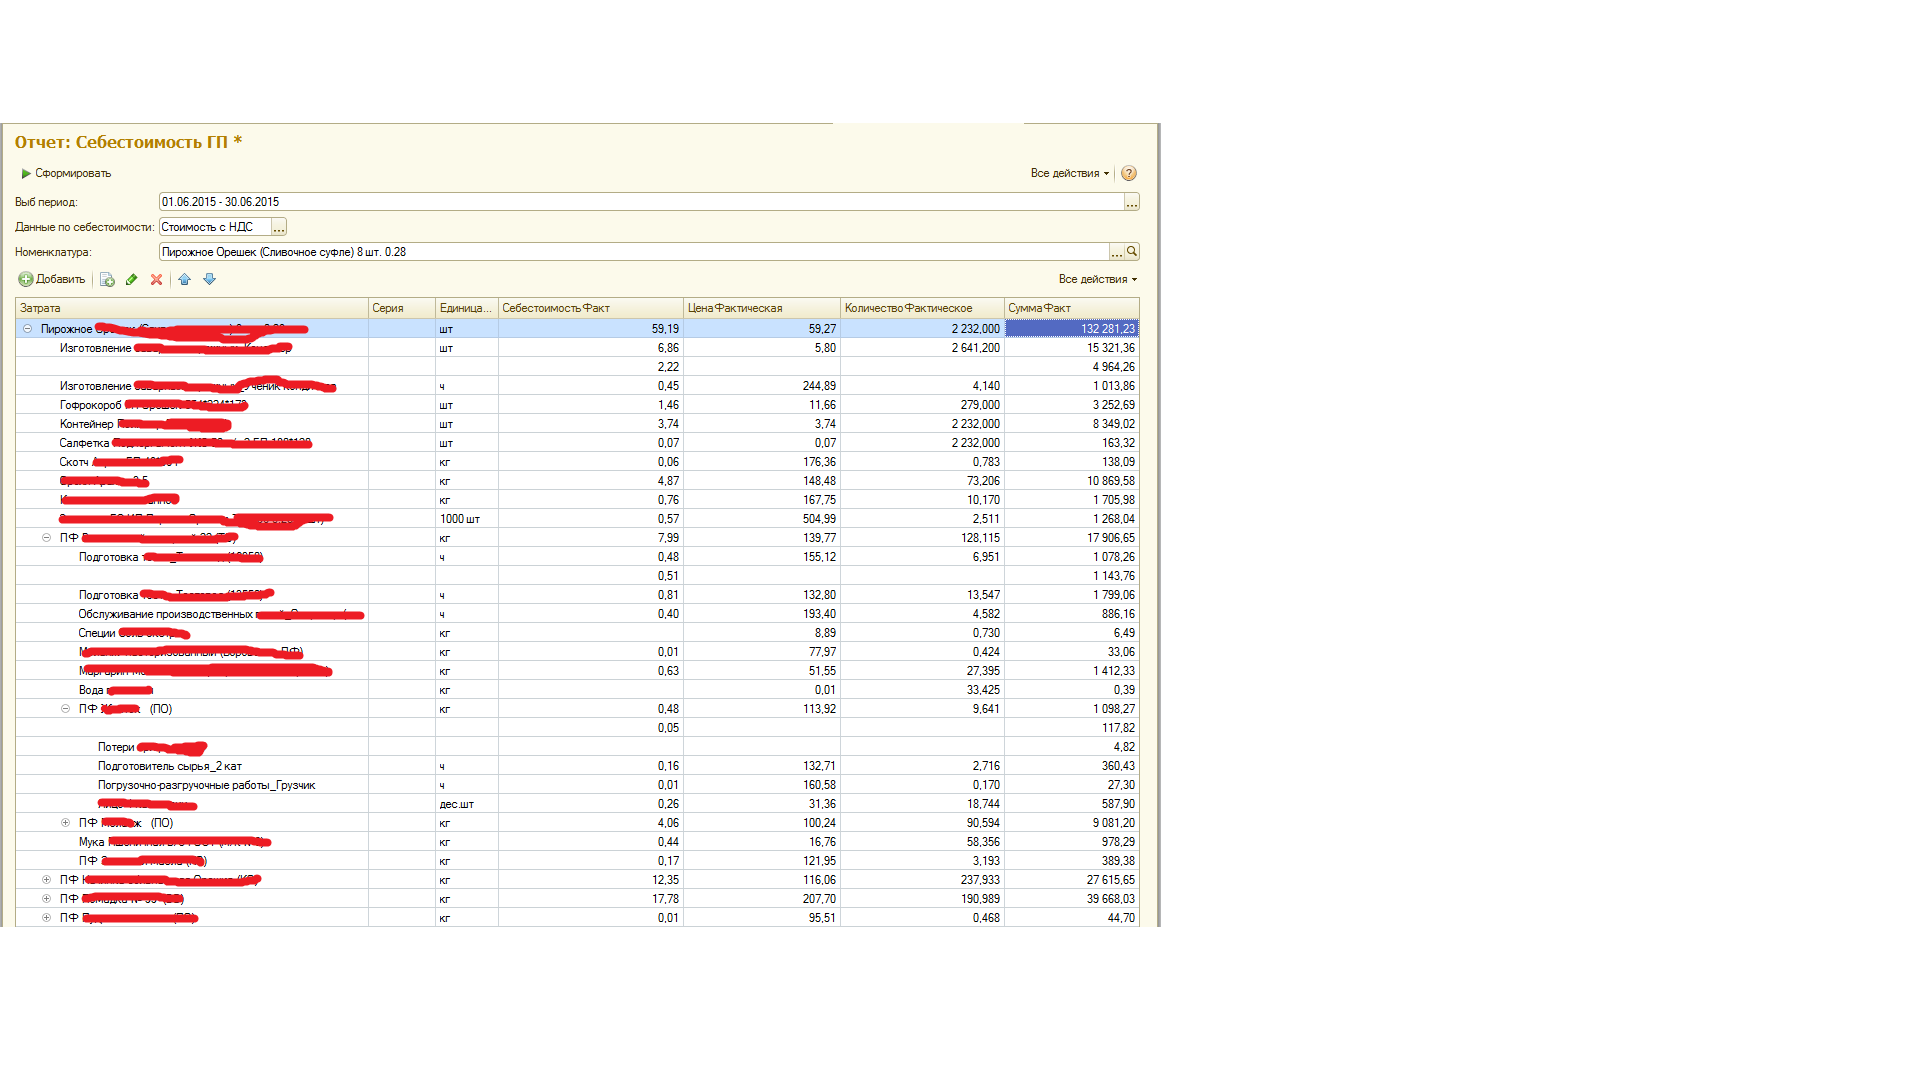Open Стоимость с НДС selection ellipsis
Screen dimensions: 1920x1080
pos(279,227)
